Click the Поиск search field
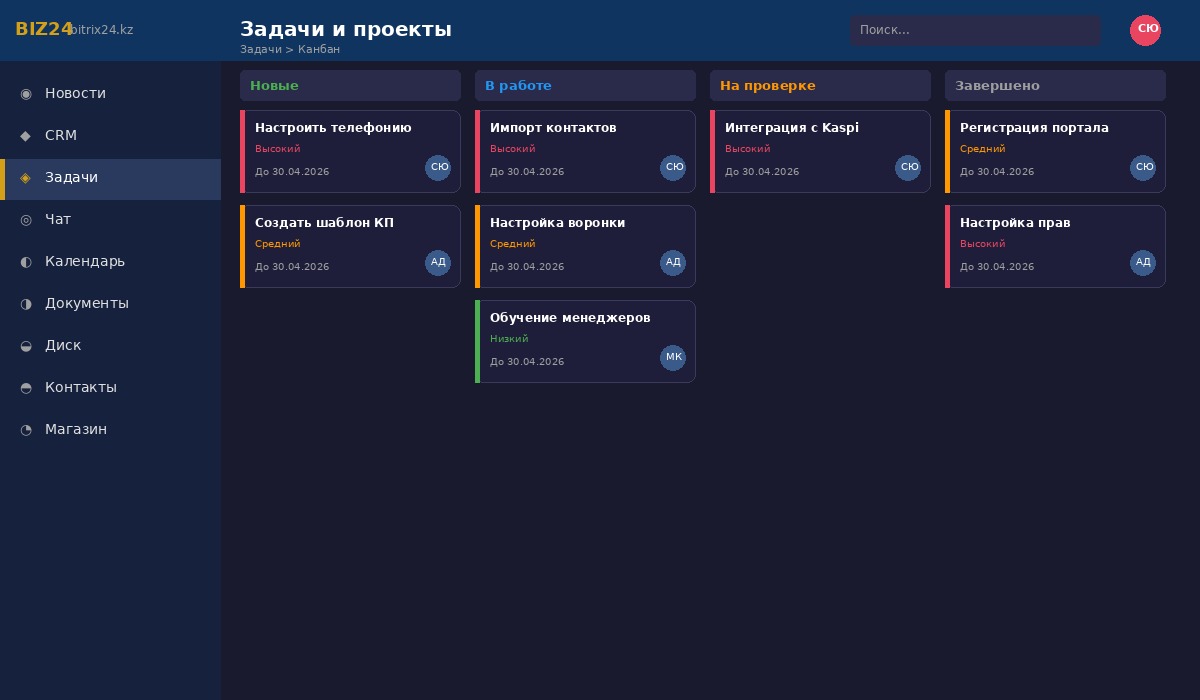The height and width of the screenshot is (700, 1200). 975,30
